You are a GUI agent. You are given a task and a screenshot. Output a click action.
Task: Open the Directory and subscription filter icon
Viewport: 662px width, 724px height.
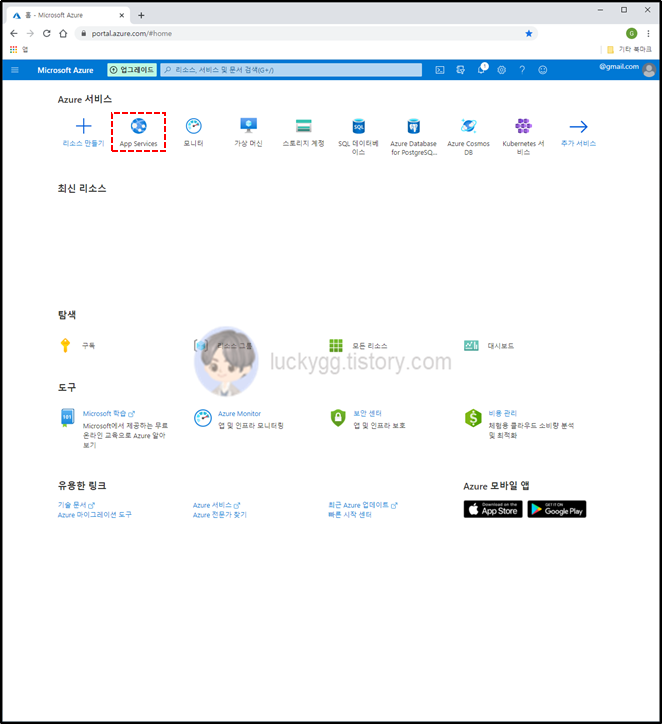click(x=460, y=70)
